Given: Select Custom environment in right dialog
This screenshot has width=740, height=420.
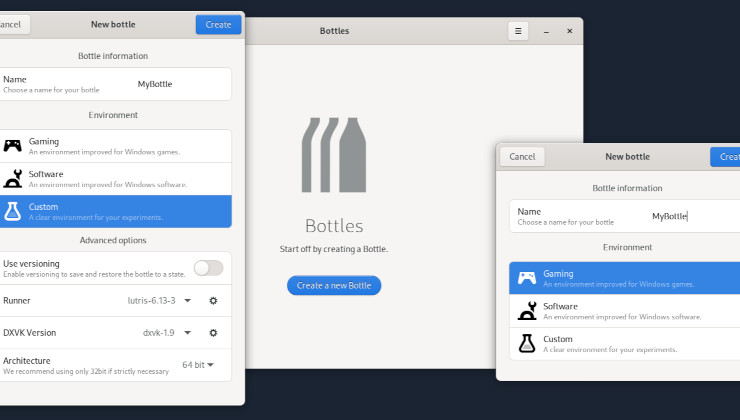Looking at the screenshot, I should (x=624, y=344).
